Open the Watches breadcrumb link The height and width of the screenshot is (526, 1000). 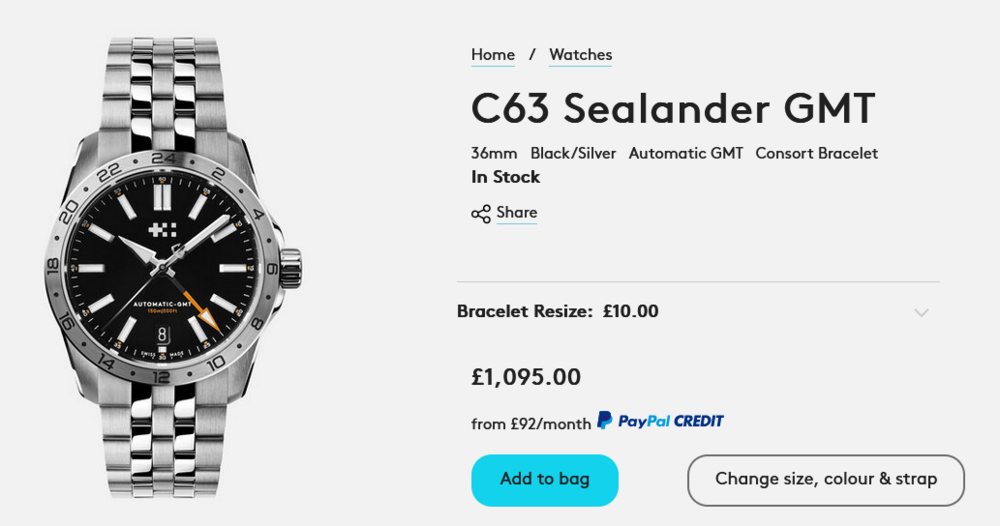pos(580,55)
